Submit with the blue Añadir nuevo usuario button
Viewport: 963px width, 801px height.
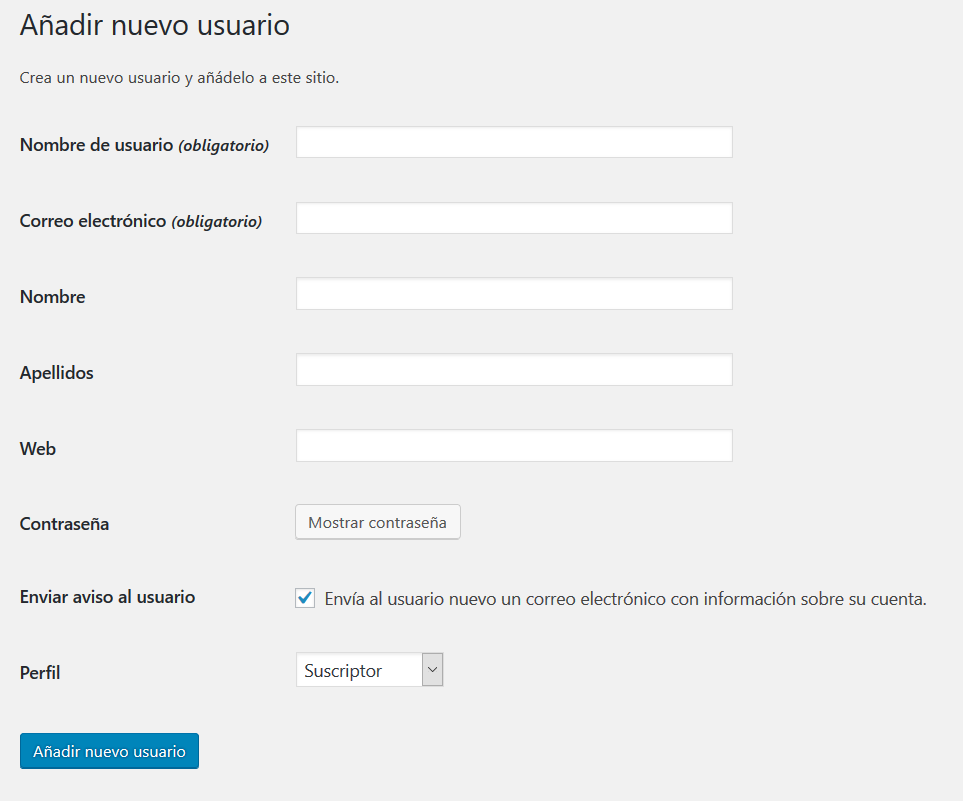pyautogui.click(x=109, y=752)
